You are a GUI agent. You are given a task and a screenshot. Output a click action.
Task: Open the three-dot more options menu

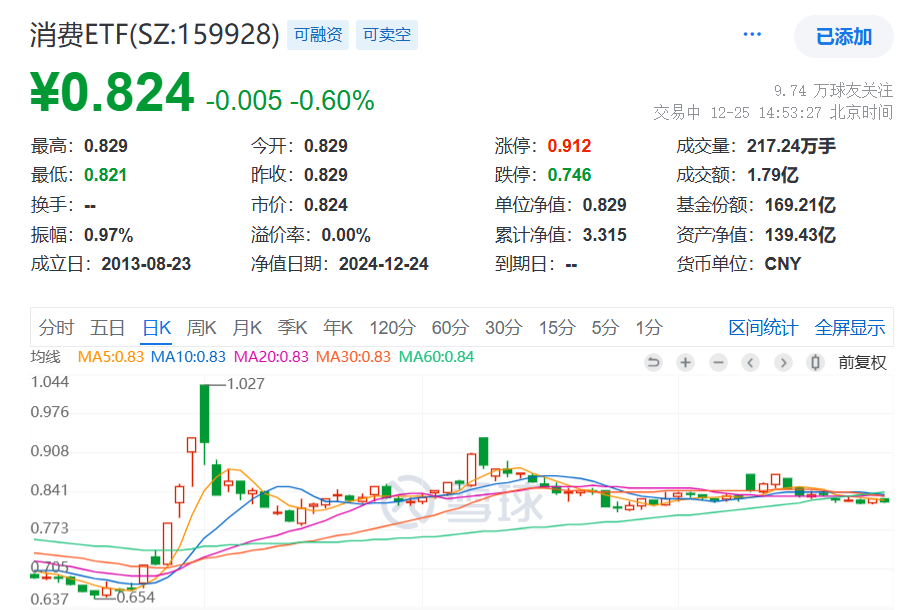click(x=752, y=36)
